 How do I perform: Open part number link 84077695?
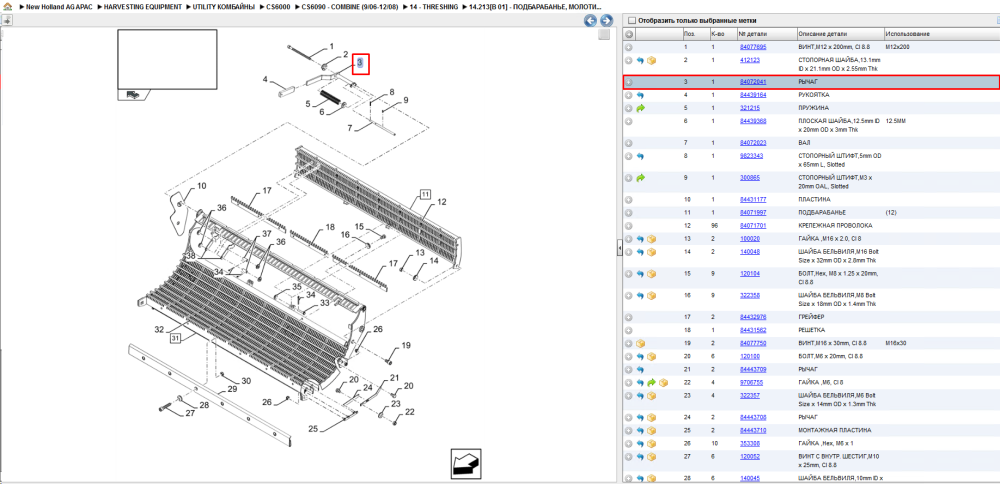[753, 47]
